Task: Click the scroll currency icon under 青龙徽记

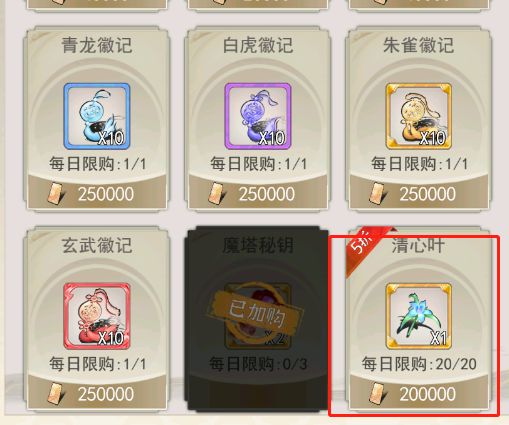Action: [55, 193]
